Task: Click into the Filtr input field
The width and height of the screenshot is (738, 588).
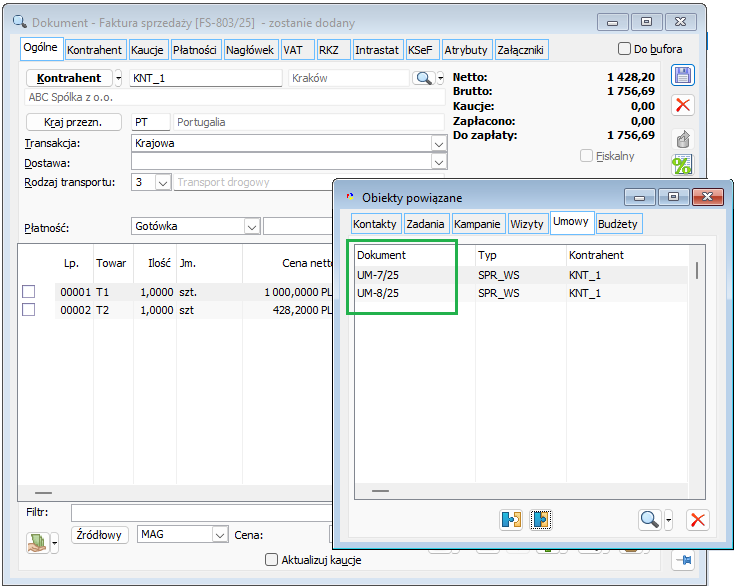Action: 200,513
